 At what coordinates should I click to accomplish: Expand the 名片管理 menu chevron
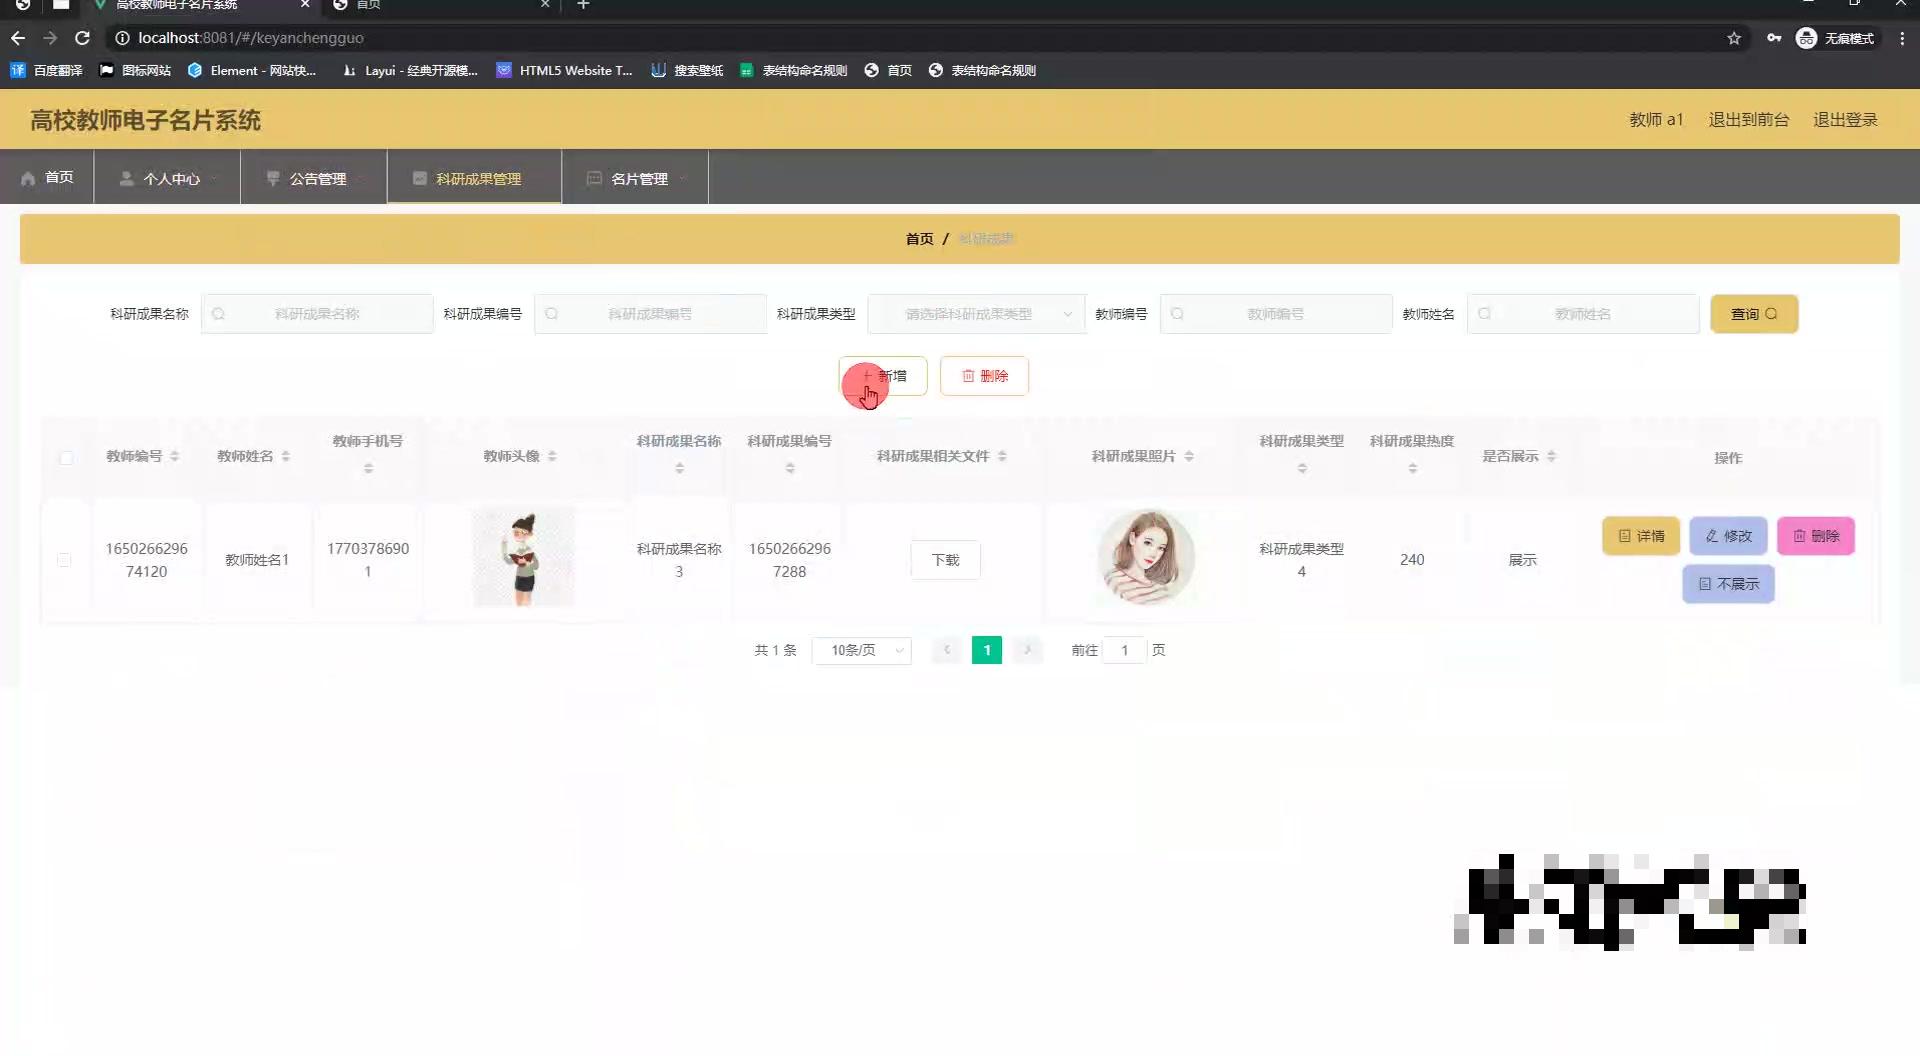point(684,178)
